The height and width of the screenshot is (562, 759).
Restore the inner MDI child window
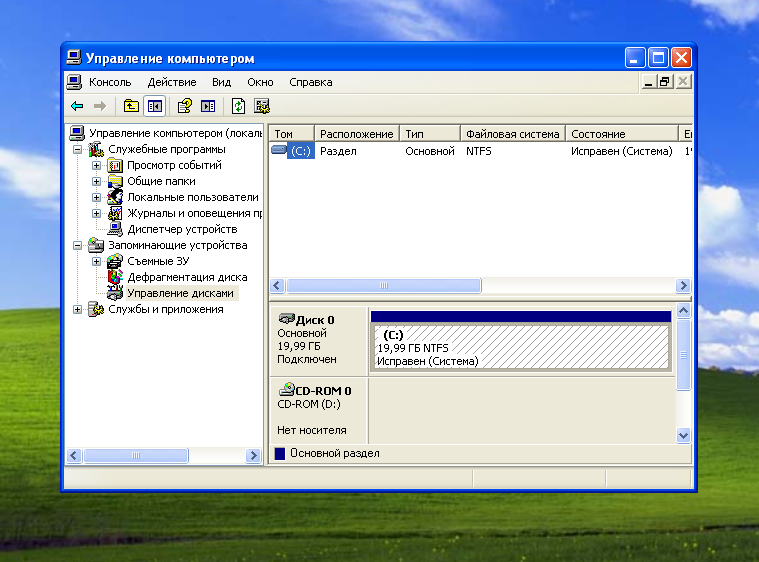click(665, 82)
